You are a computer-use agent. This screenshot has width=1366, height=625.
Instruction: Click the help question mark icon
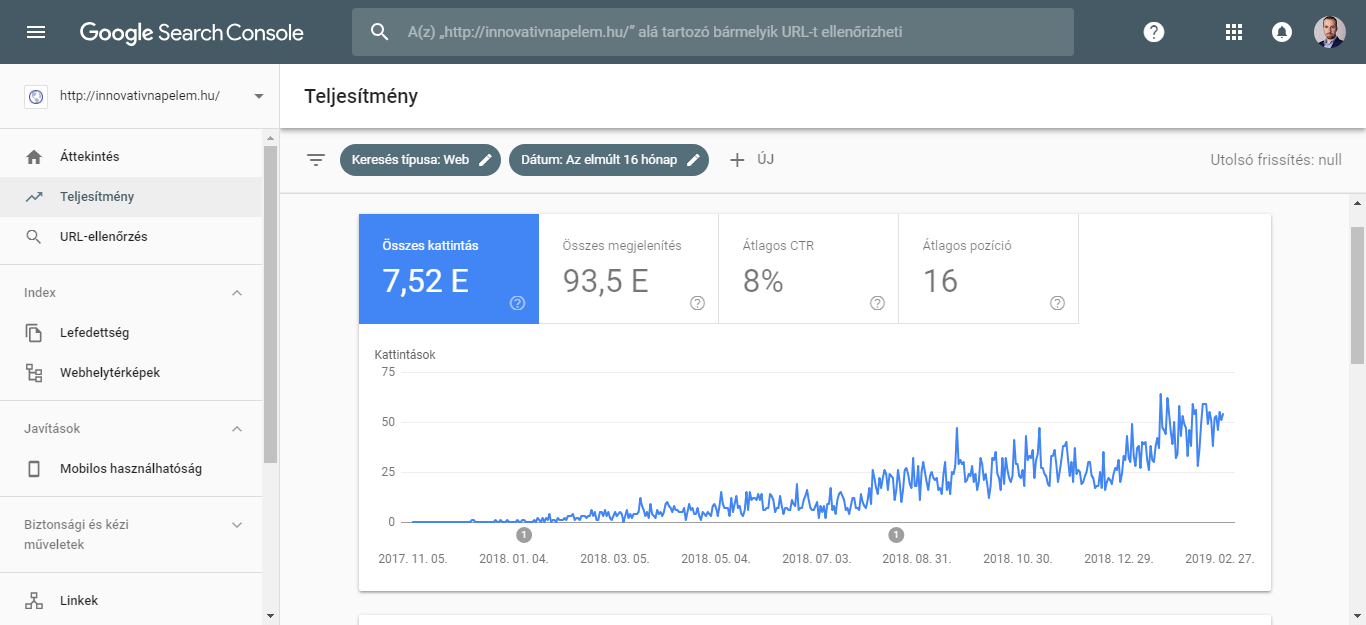pos(1154,32)
